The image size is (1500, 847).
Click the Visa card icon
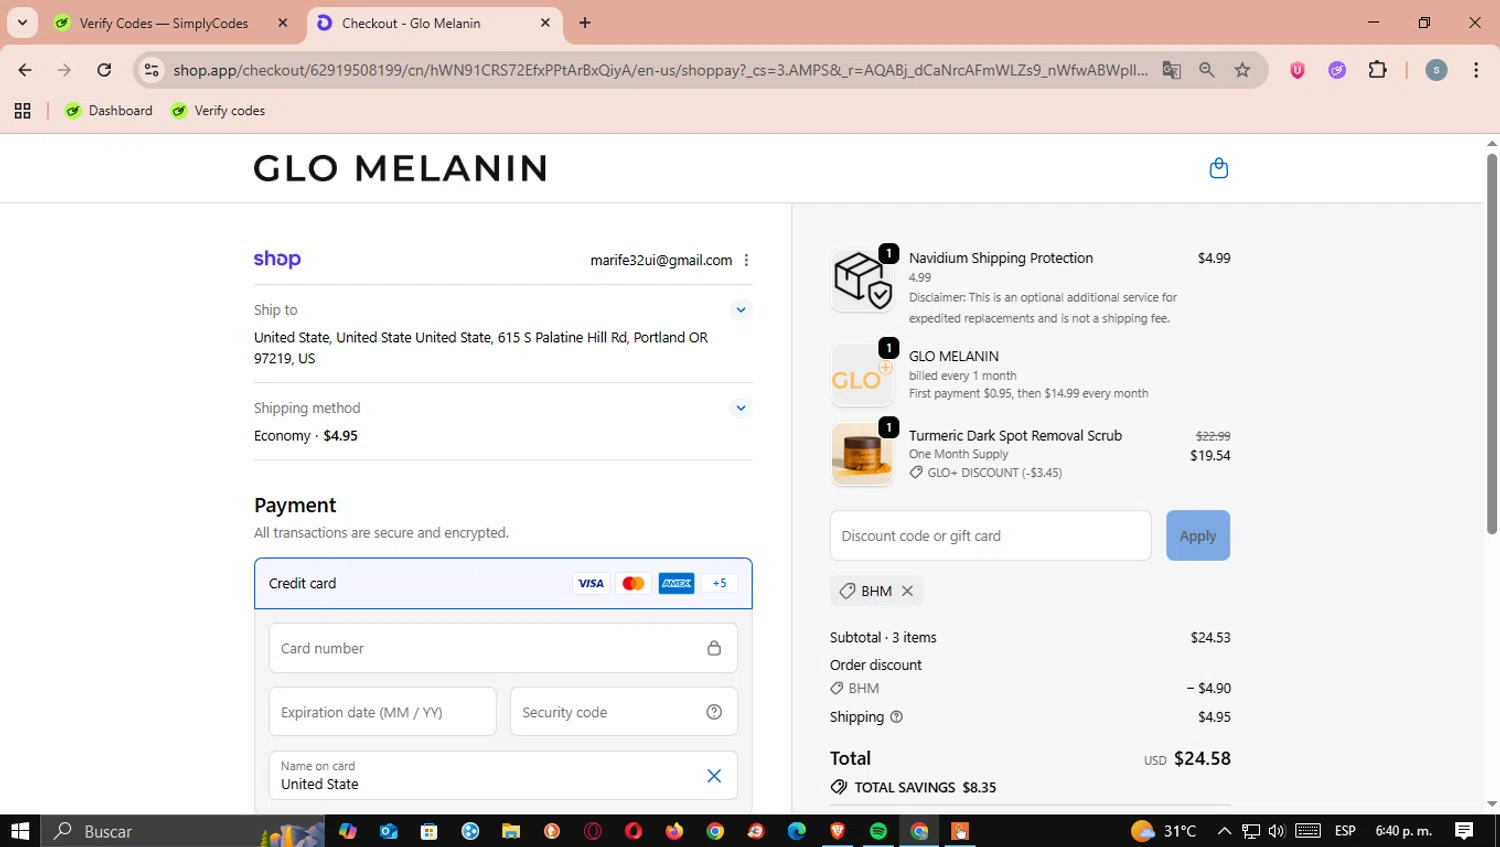click(x=591, y=583)
